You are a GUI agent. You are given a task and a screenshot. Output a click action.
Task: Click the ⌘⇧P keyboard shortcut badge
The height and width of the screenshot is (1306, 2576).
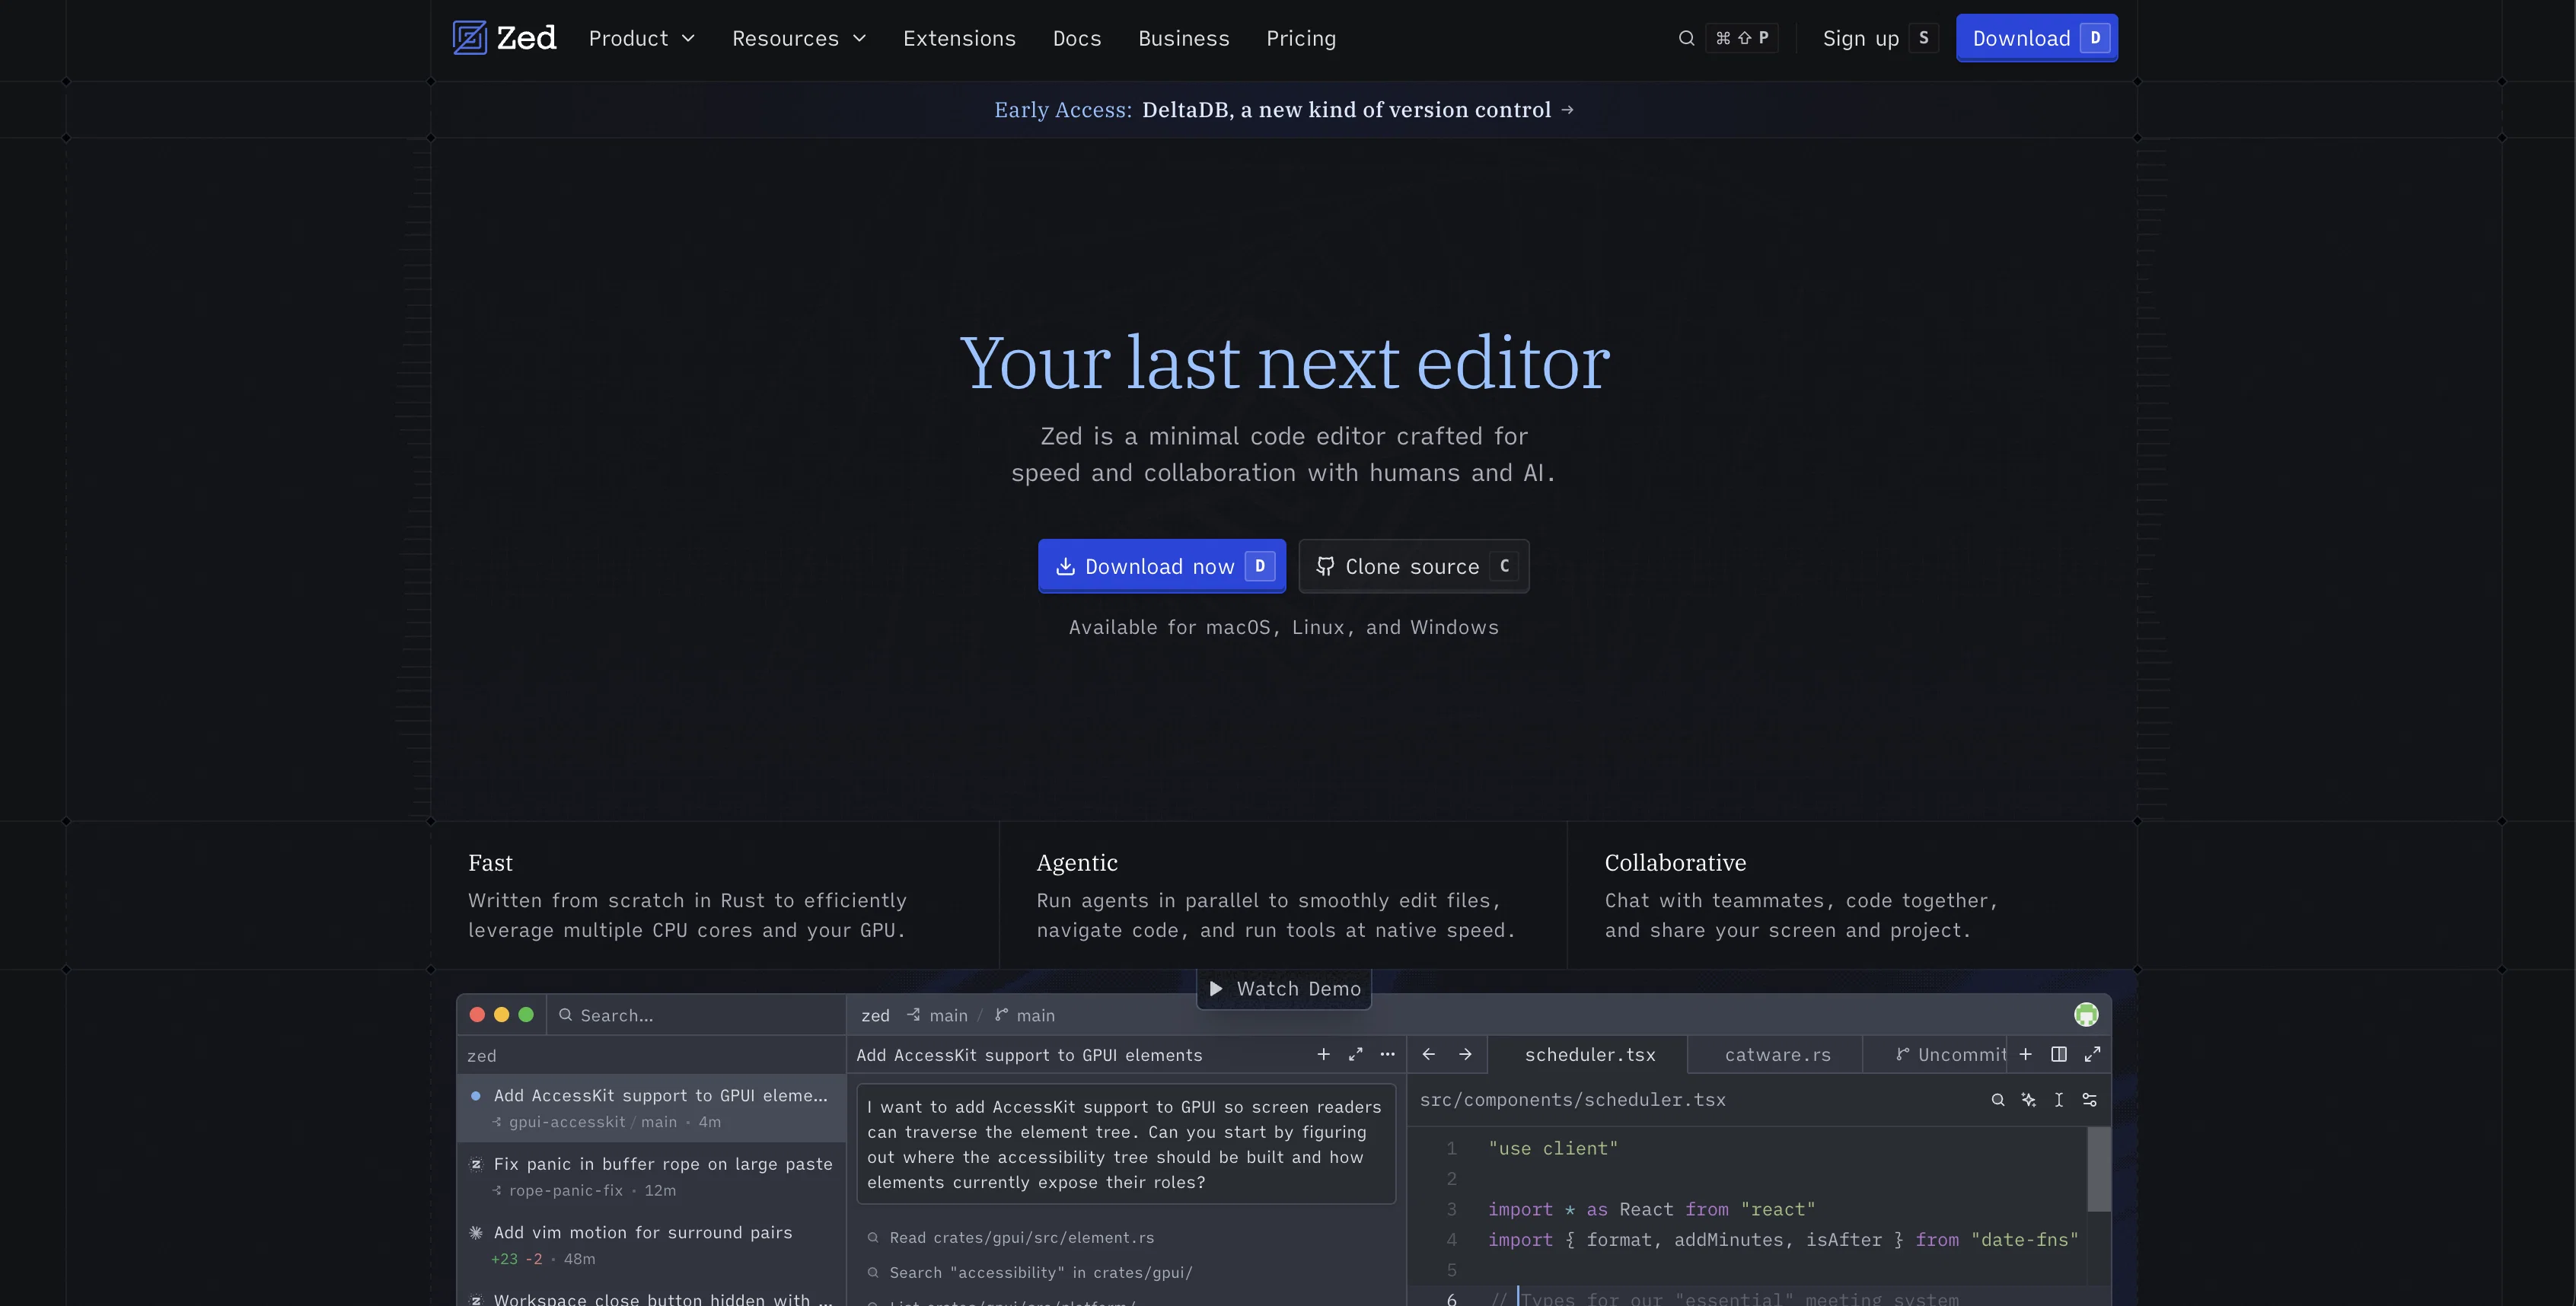coord(1741,38)
